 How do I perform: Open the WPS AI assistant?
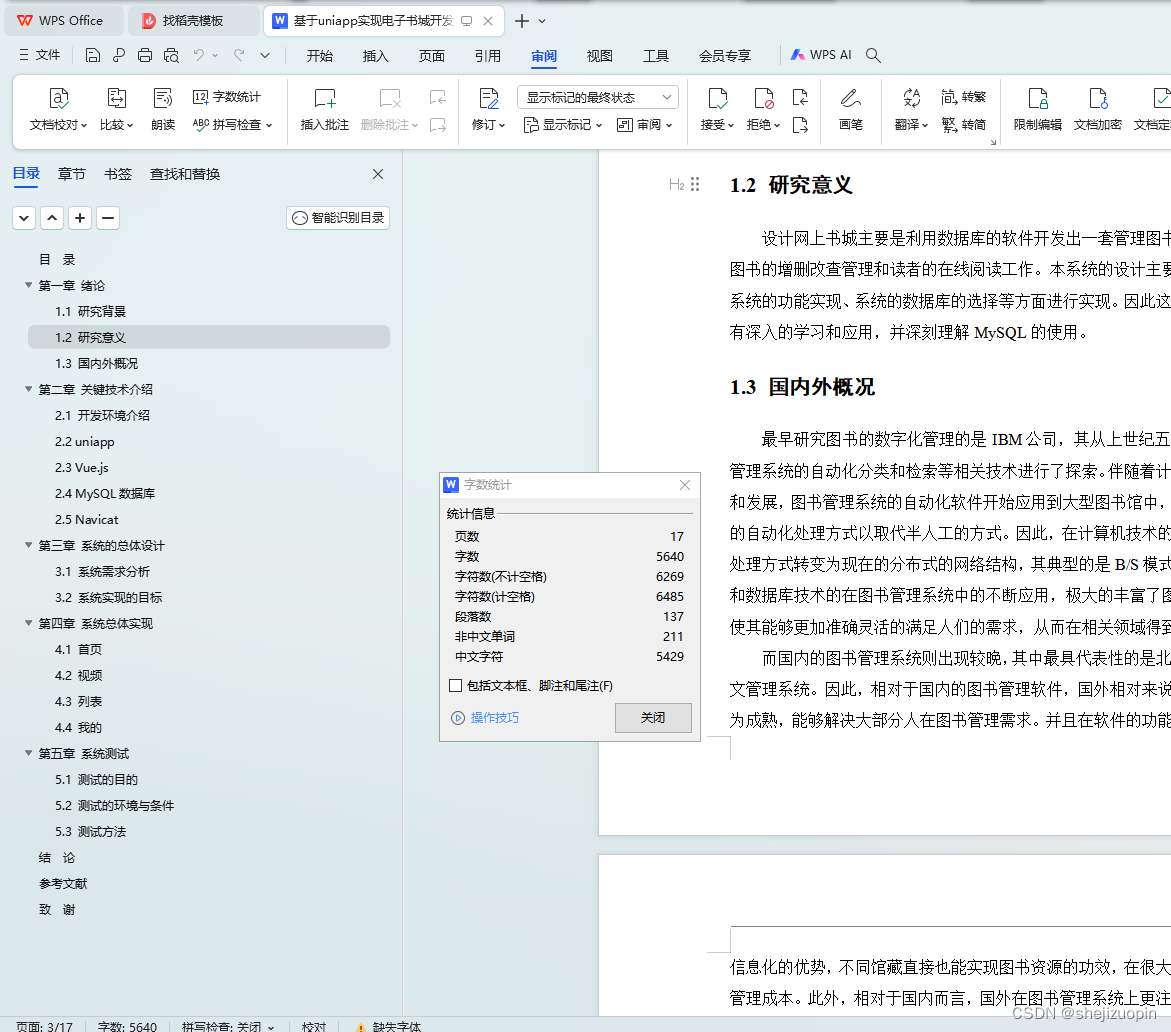(x=821, y=55)
